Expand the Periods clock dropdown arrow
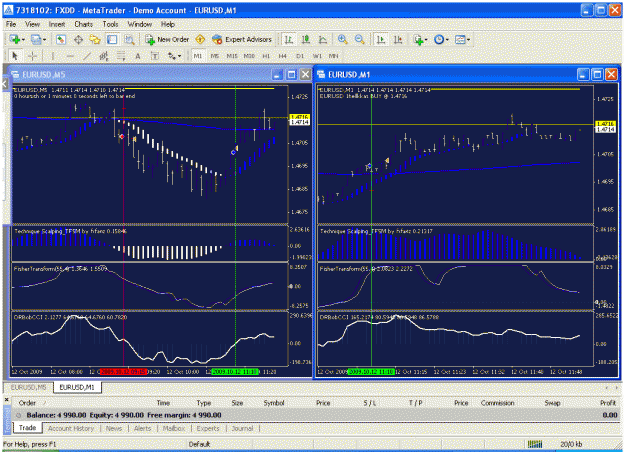The width and height of the screenshot is (625, 452). (447, 40)
